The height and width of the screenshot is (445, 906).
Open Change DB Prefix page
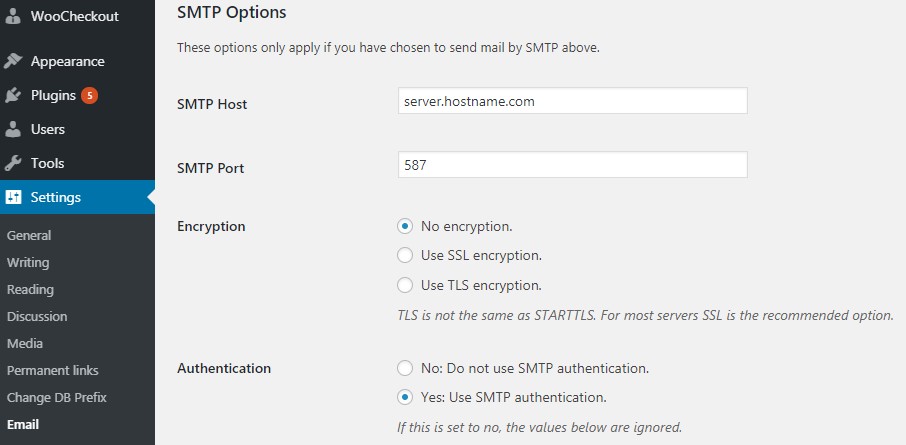[56, 398]
